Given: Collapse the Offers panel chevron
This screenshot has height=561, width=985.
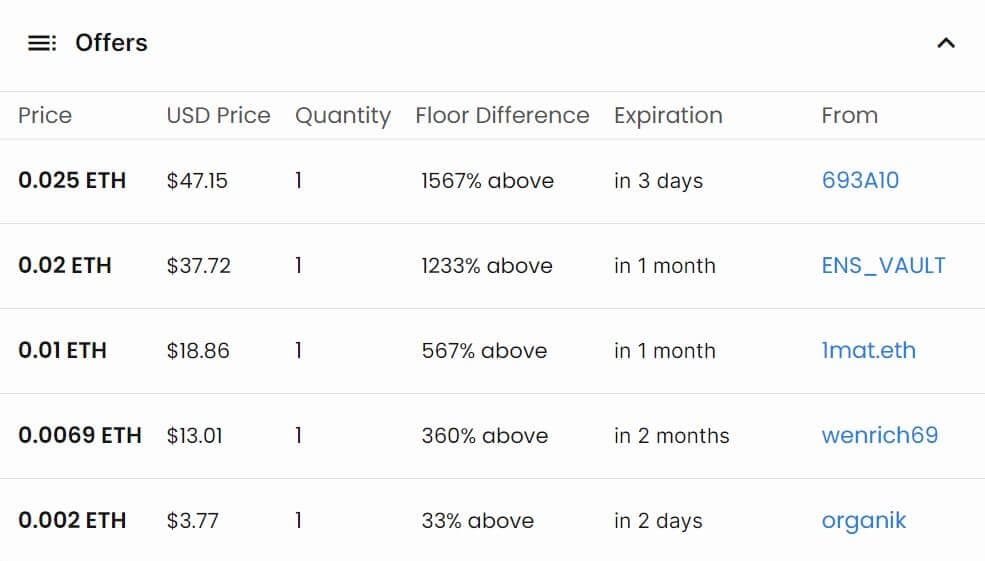Looking at the screenshot, I should pyautogui.click(x=945, y=43).
